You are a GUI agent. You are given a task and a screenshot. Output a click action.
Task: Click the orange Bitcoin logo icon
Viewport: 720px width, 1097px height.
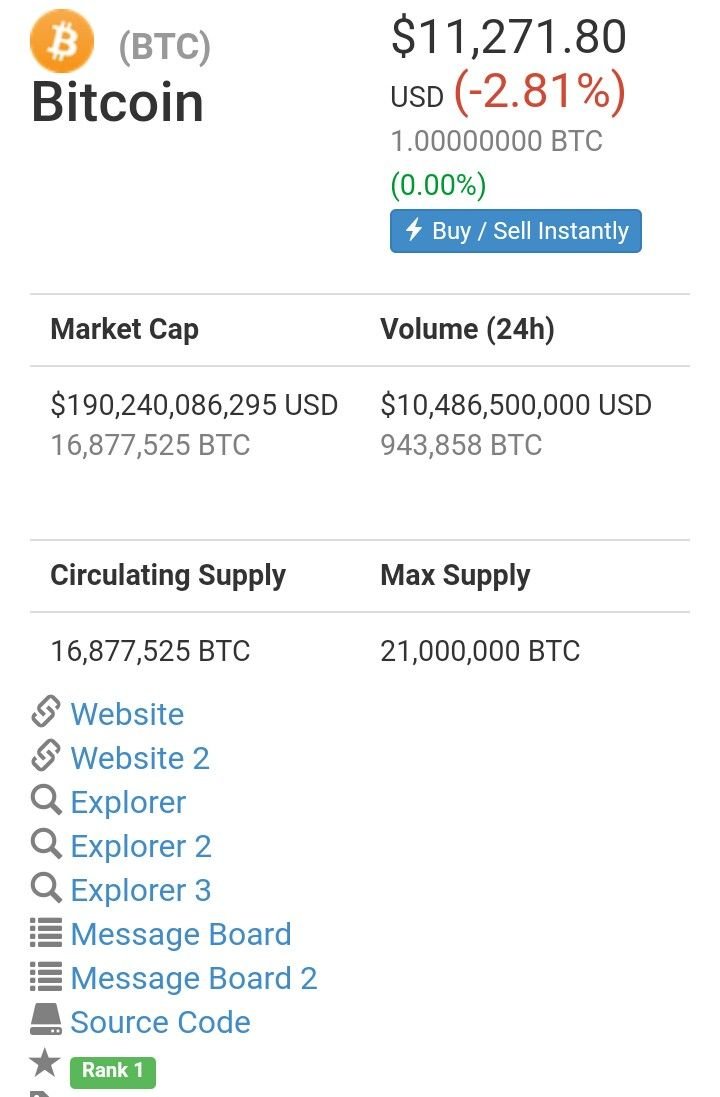click(x=62, y=41)
